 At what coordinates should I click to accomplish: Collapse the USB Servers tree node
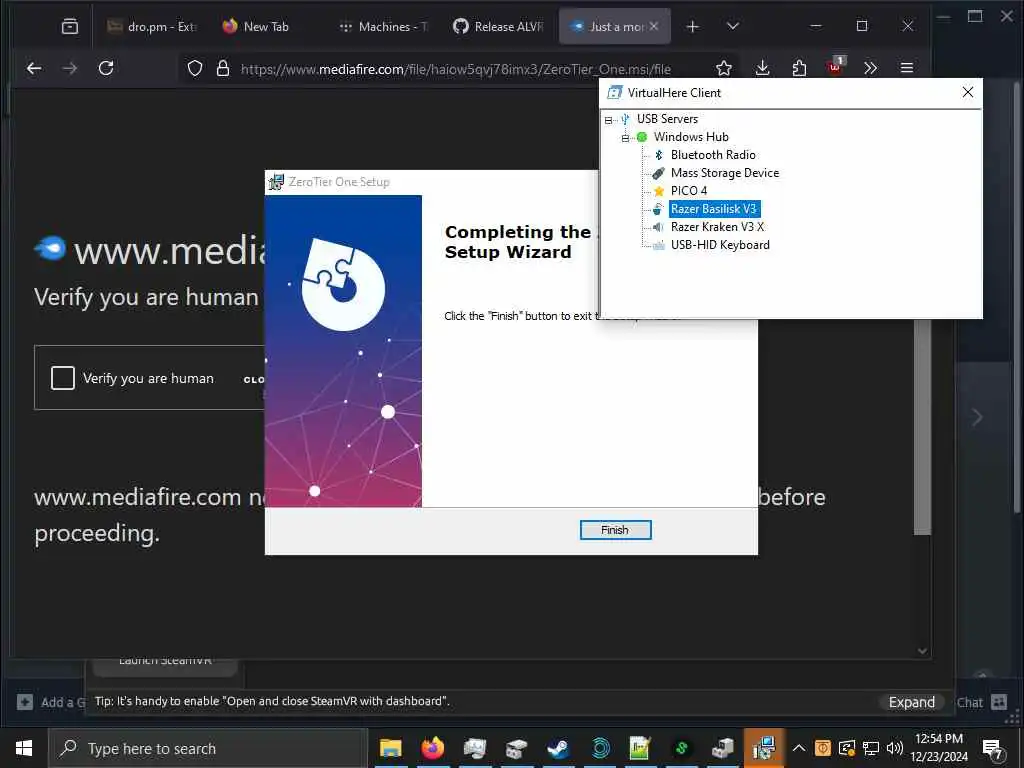click(609, 120)
